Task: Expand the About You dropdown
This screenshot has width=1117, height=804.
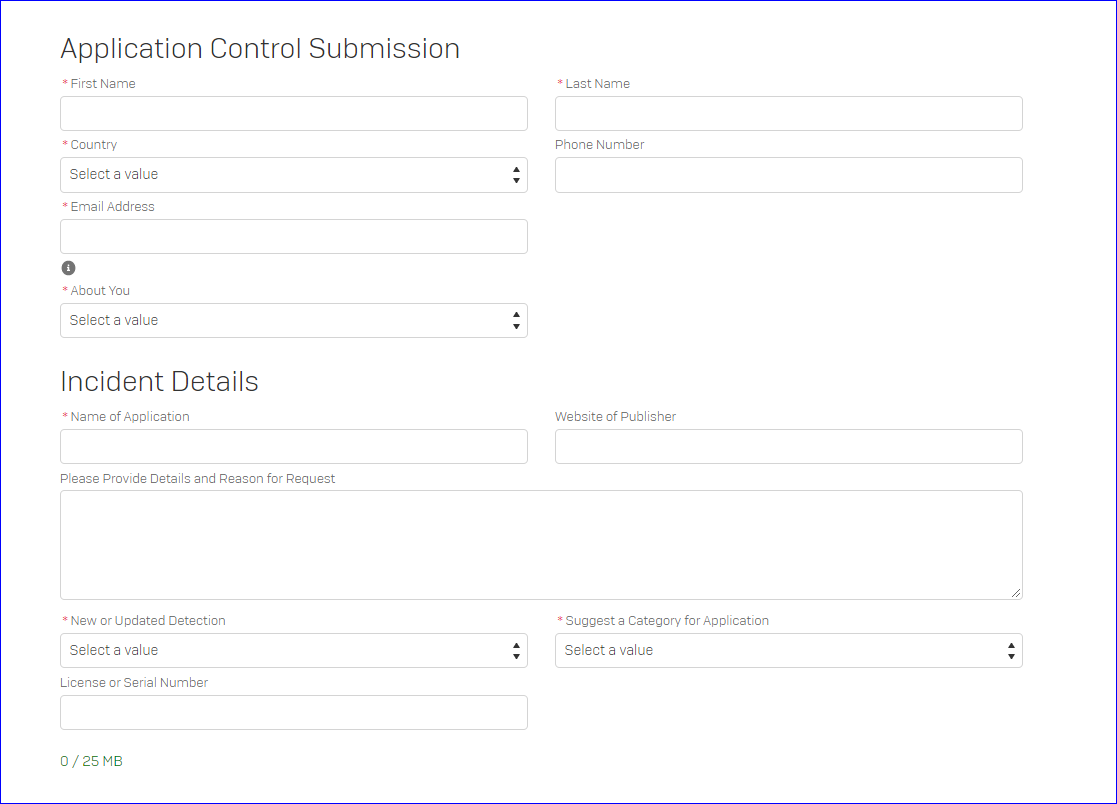Action: point(293,321)
